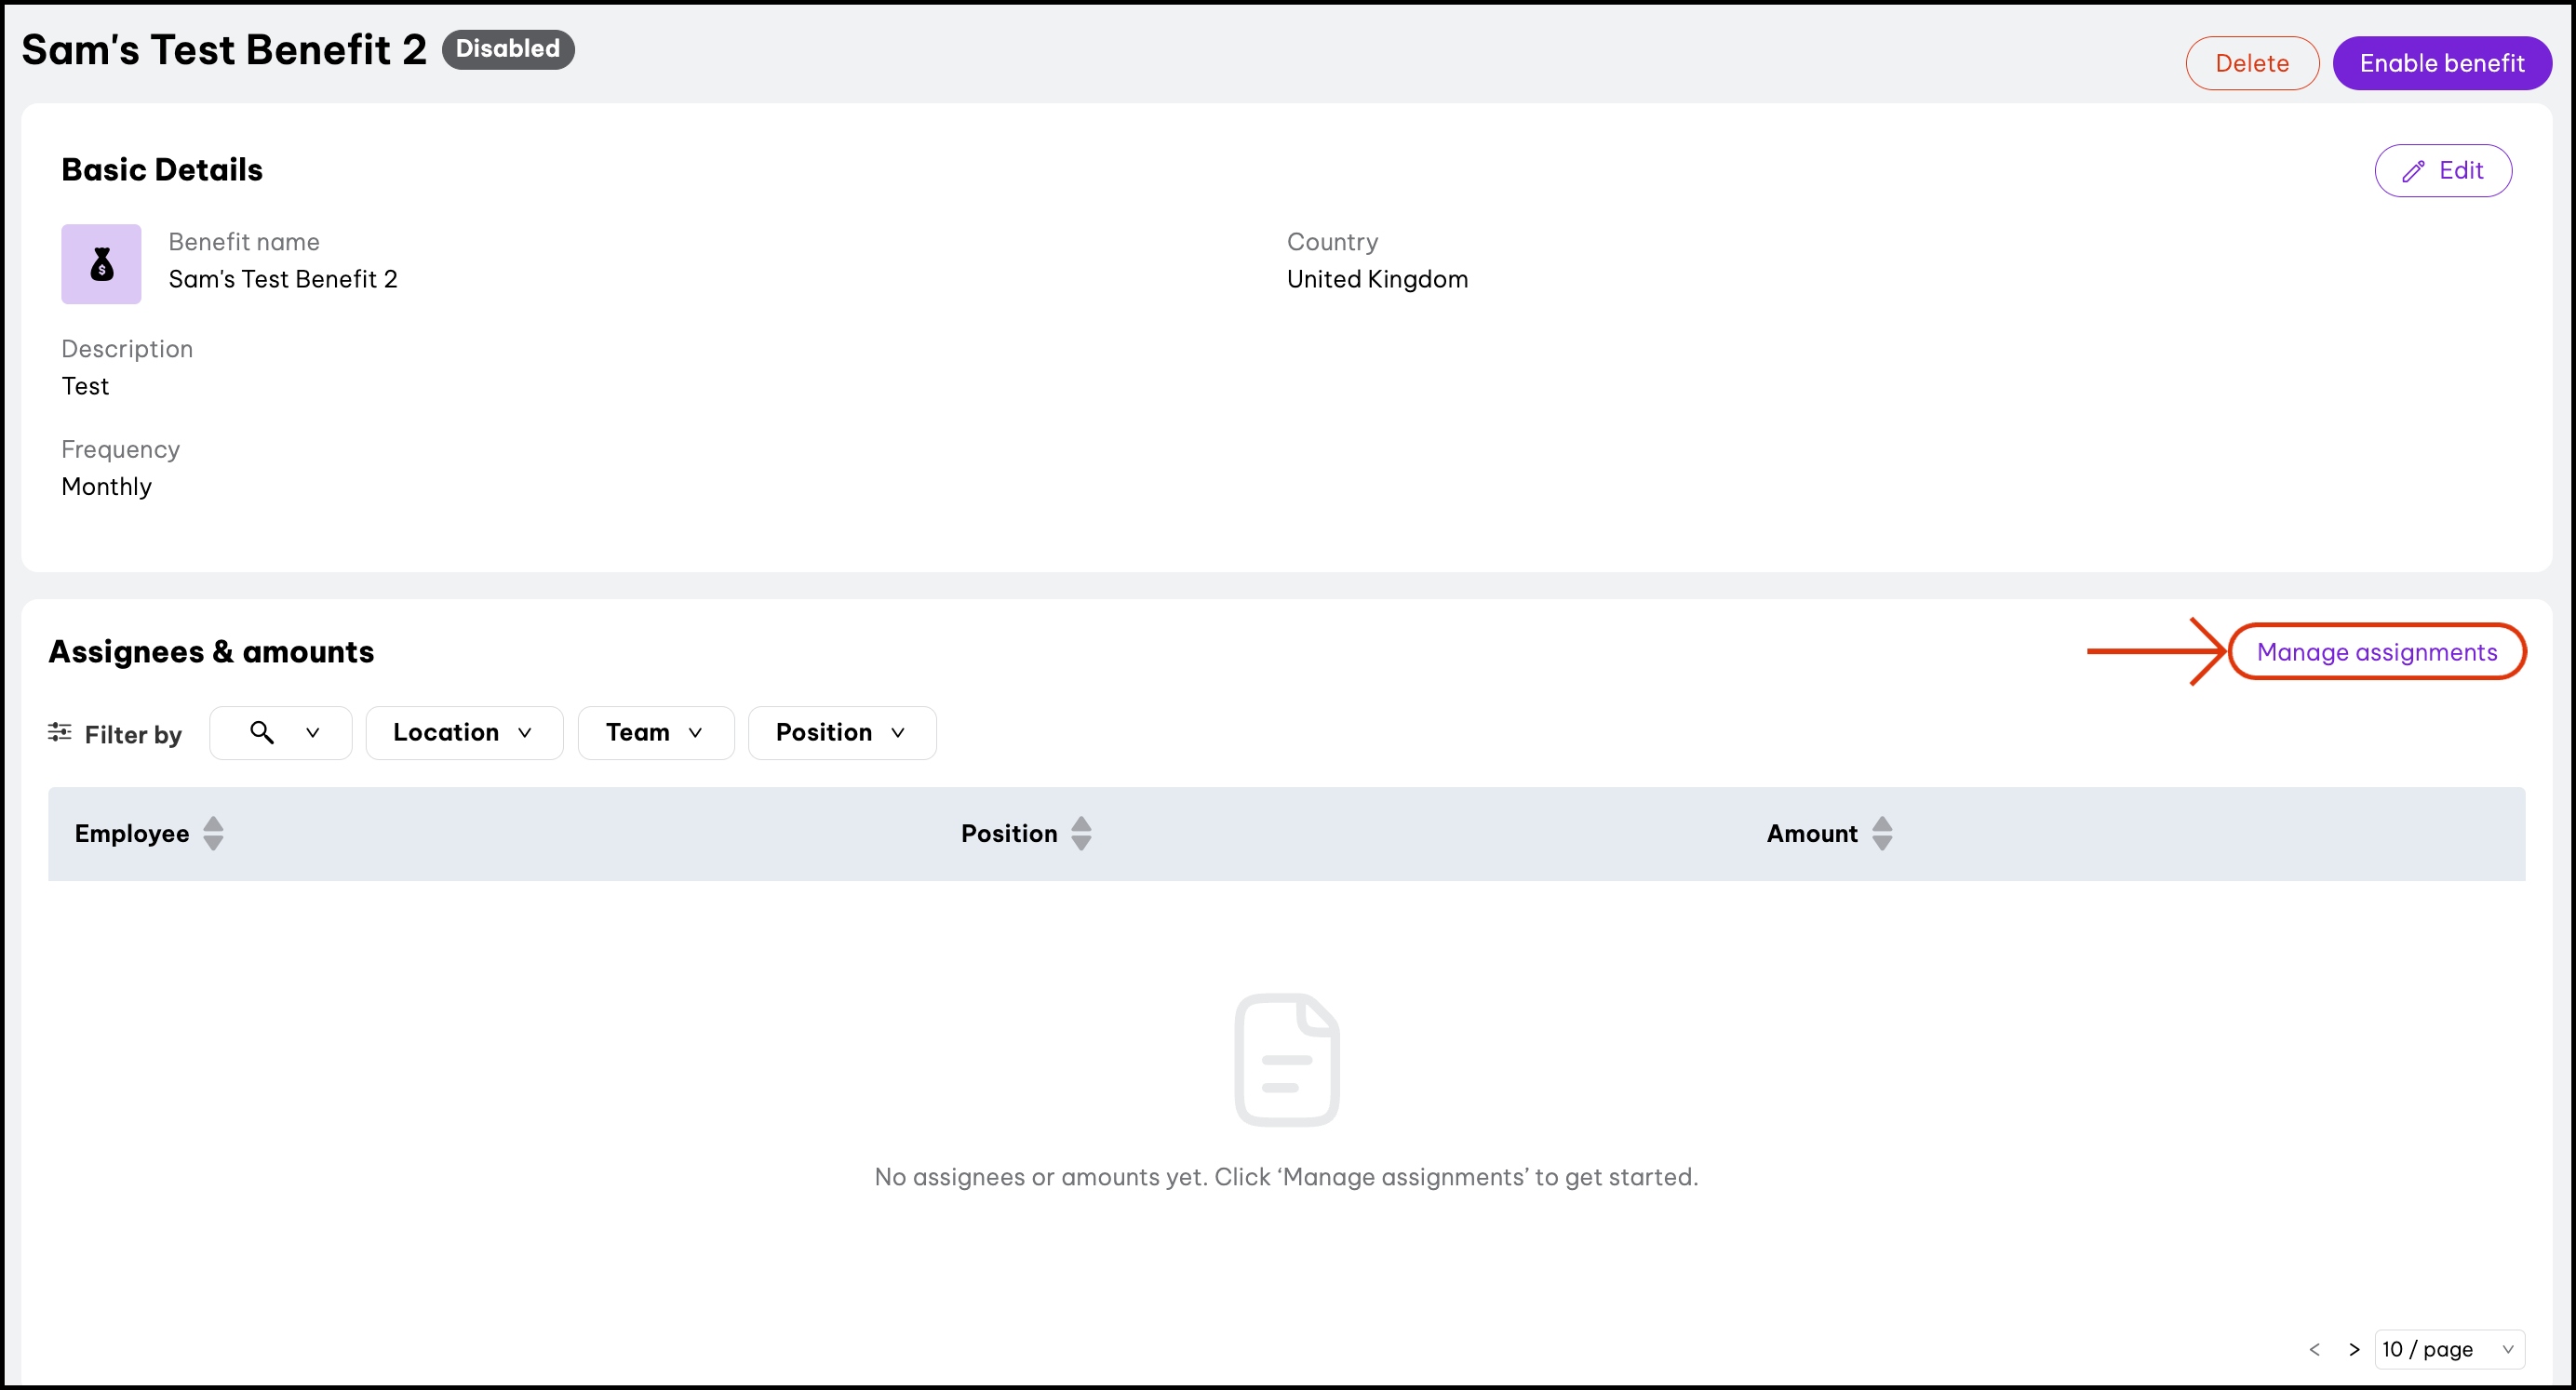Click the no assignees empty-state message
The height and width of the screenshot is (1390, 2576).
[x=1286, y=1177]
